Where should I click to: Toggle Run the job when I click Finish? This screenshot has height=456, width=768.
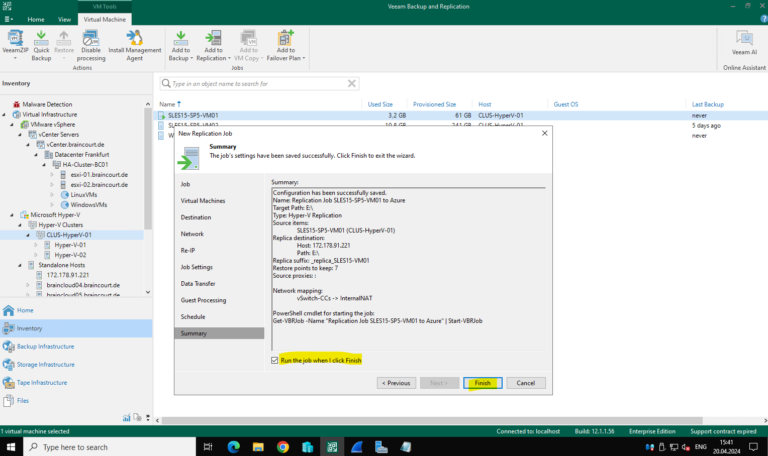coord(274,360)
